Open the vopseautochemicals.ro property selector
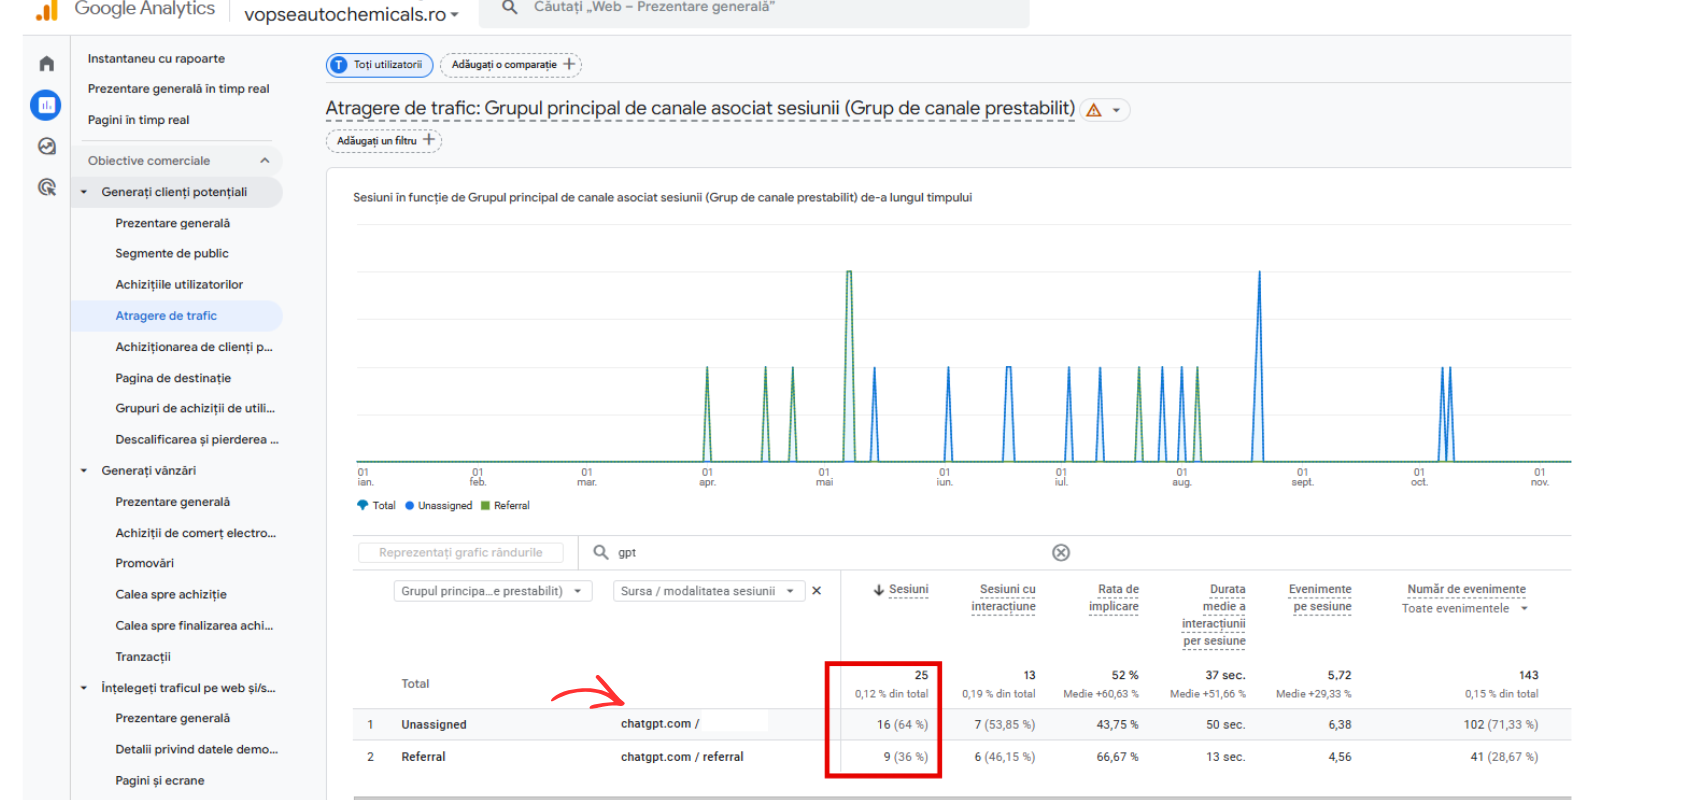This screenshot has width=1700, height=800. [351, 14]
